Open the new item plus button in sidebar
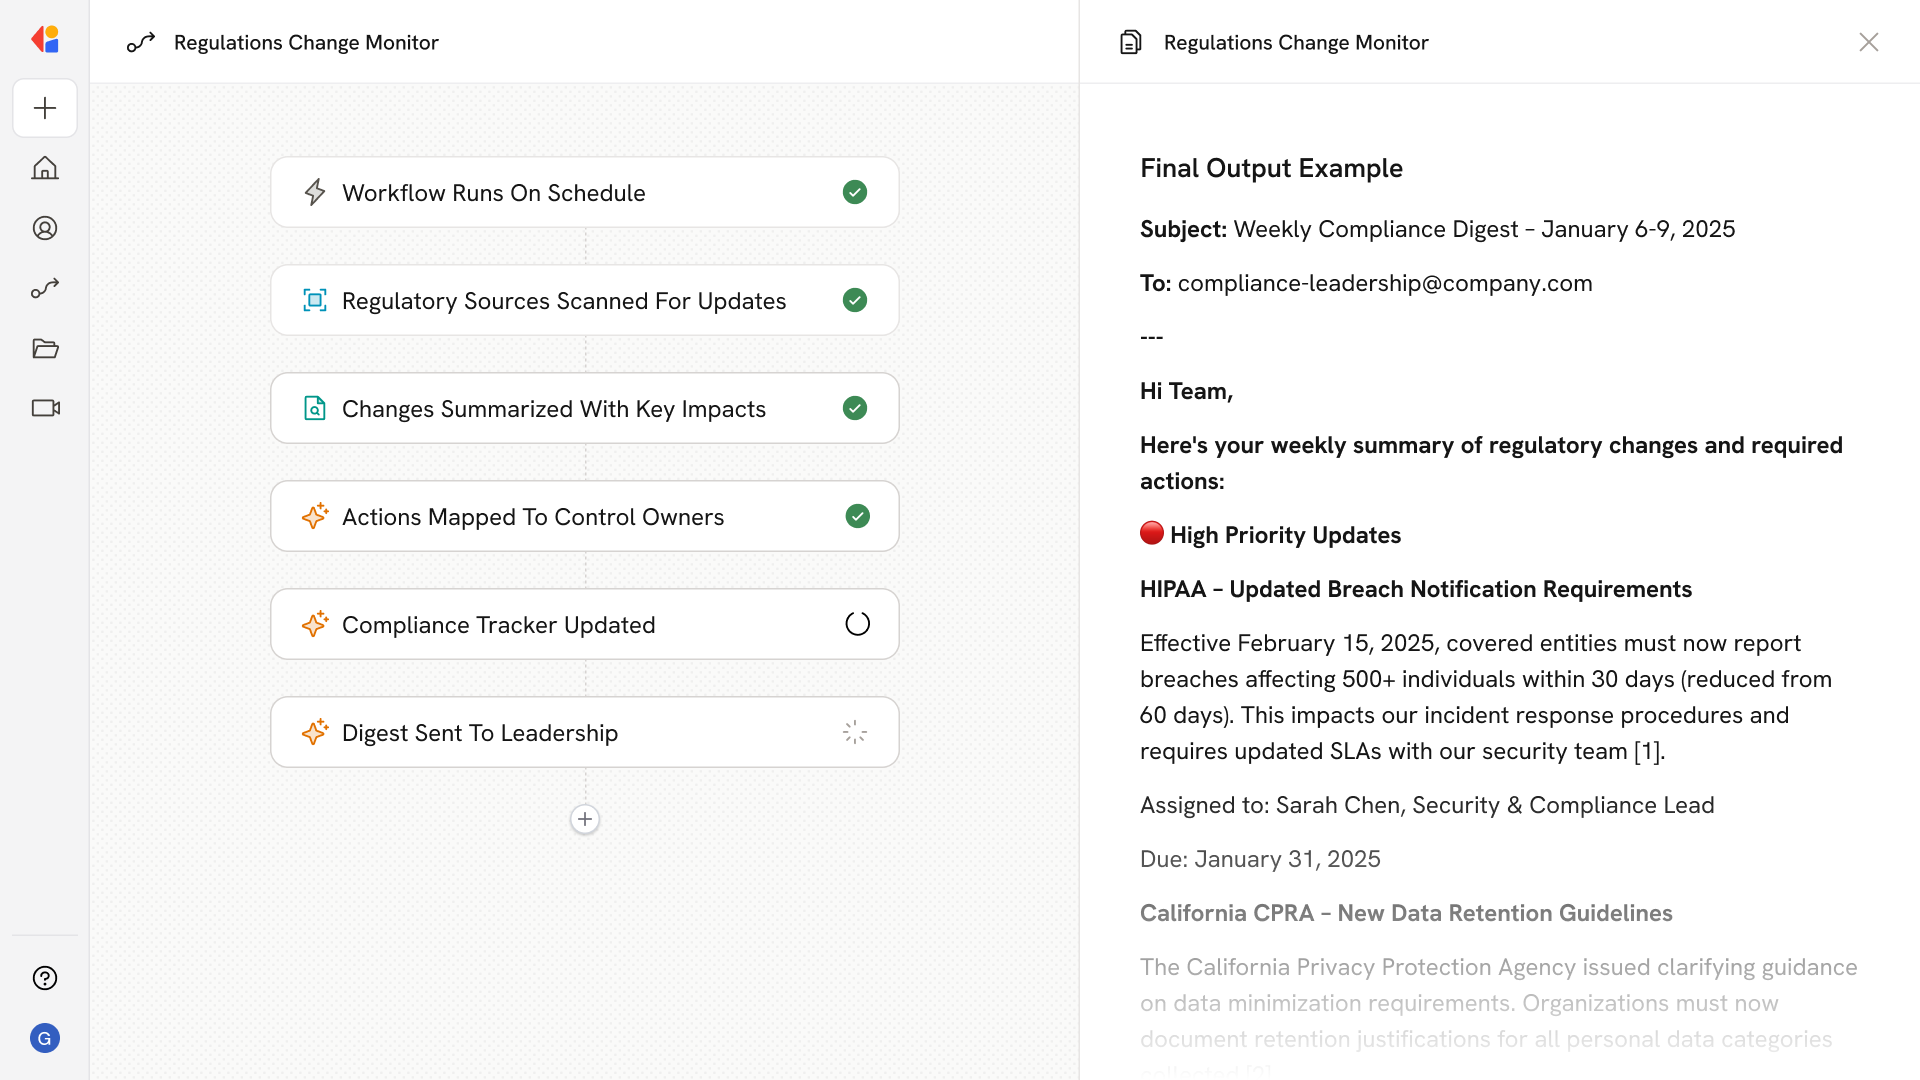This screenshot has width=1920, height=1080. [x=44, y=108]
